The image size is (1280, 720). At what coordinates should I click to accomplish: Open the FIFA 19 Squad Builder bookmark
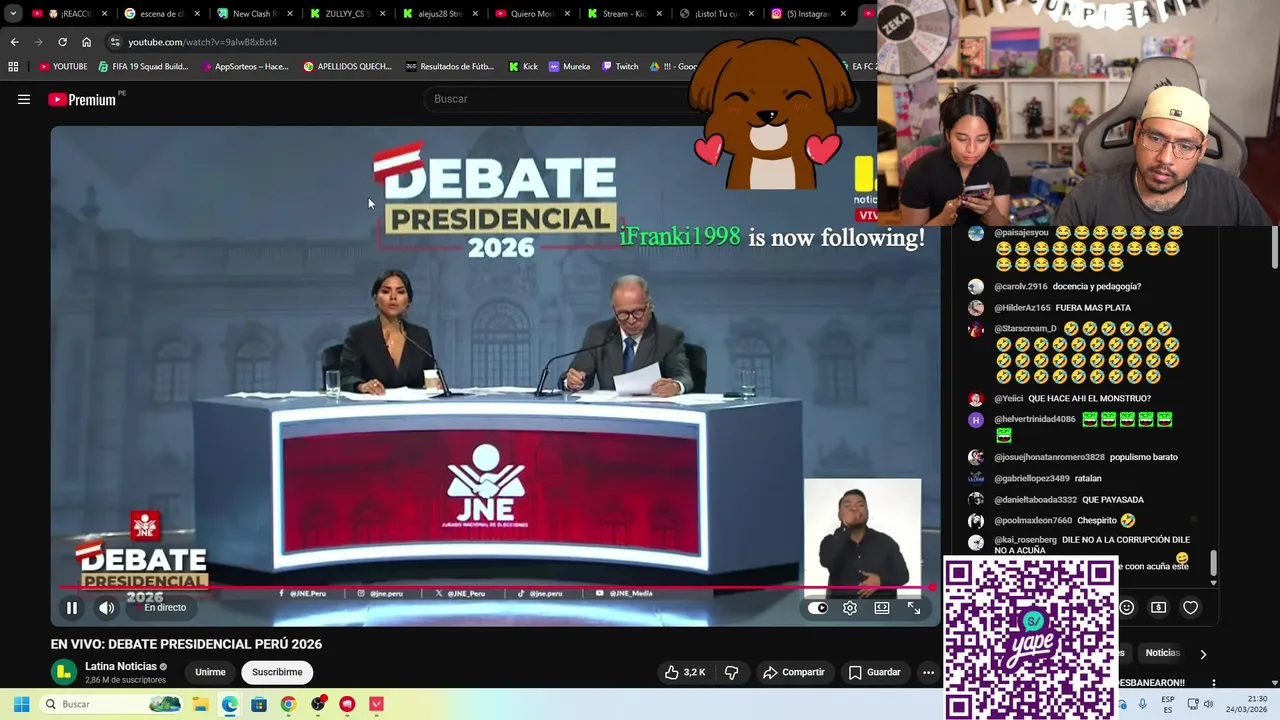[143, 67]
